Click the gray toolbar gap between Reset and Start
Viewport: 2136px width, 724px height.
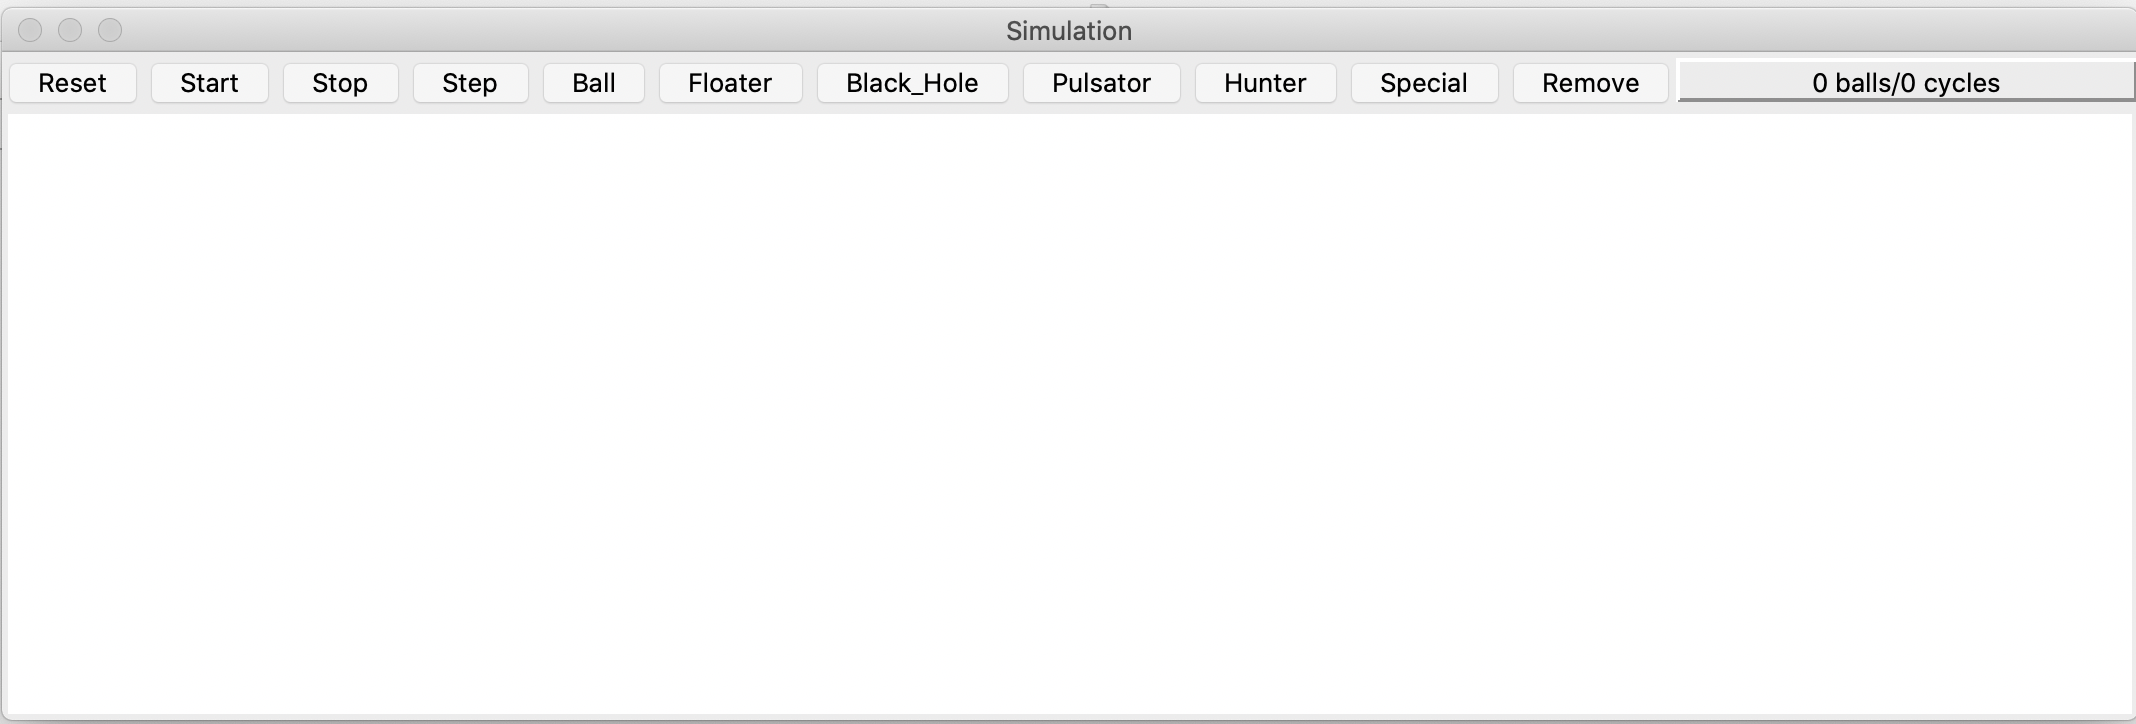[x=144, y=83]
